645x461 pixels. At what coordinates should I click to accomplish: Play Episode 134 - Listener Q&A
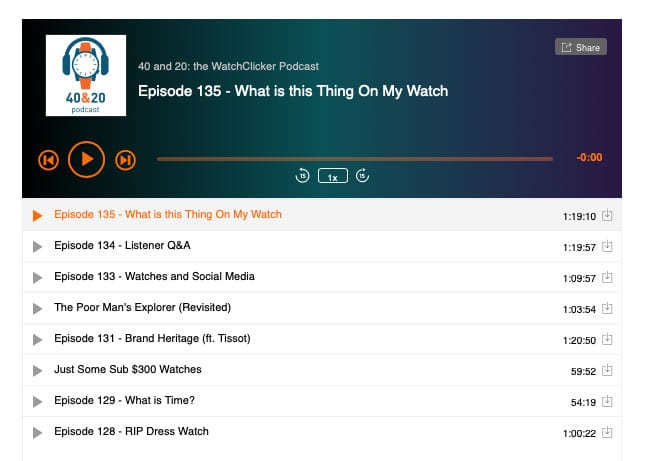(37, 247)
